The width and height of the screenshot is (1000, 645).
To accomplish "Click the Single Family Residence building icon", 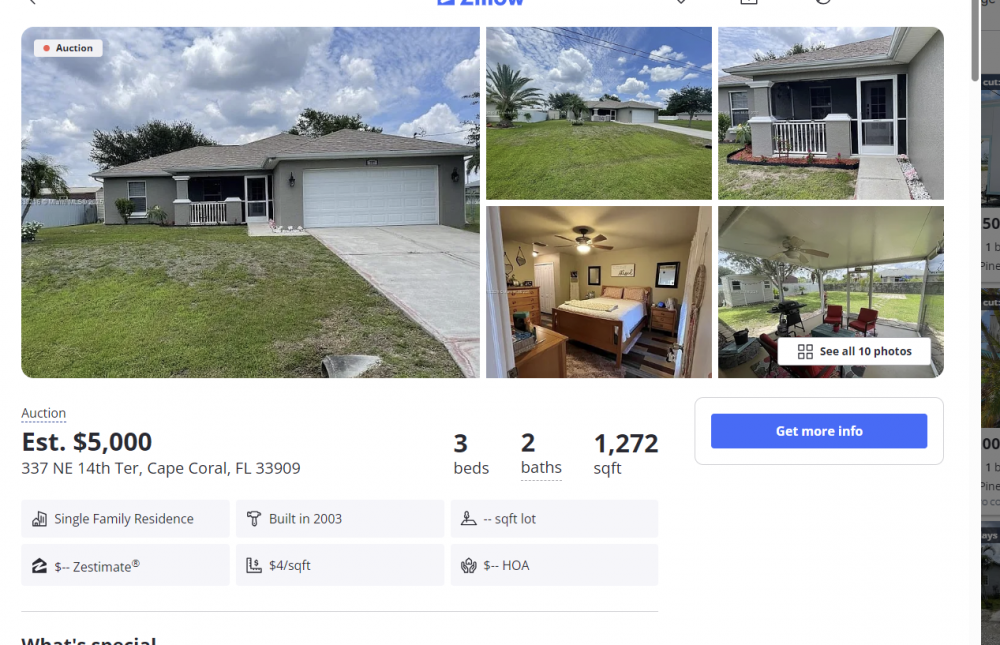I will [x=40, y=519].
